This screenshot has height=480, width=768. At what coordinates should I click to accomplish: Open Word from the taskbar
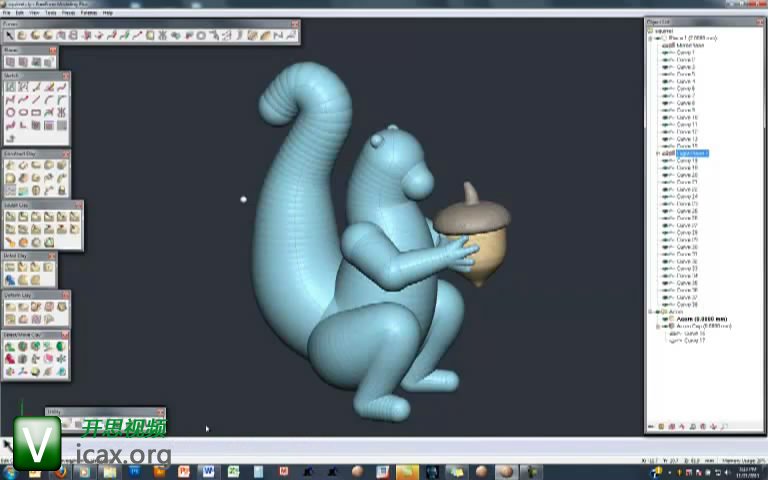click(209, 472)
